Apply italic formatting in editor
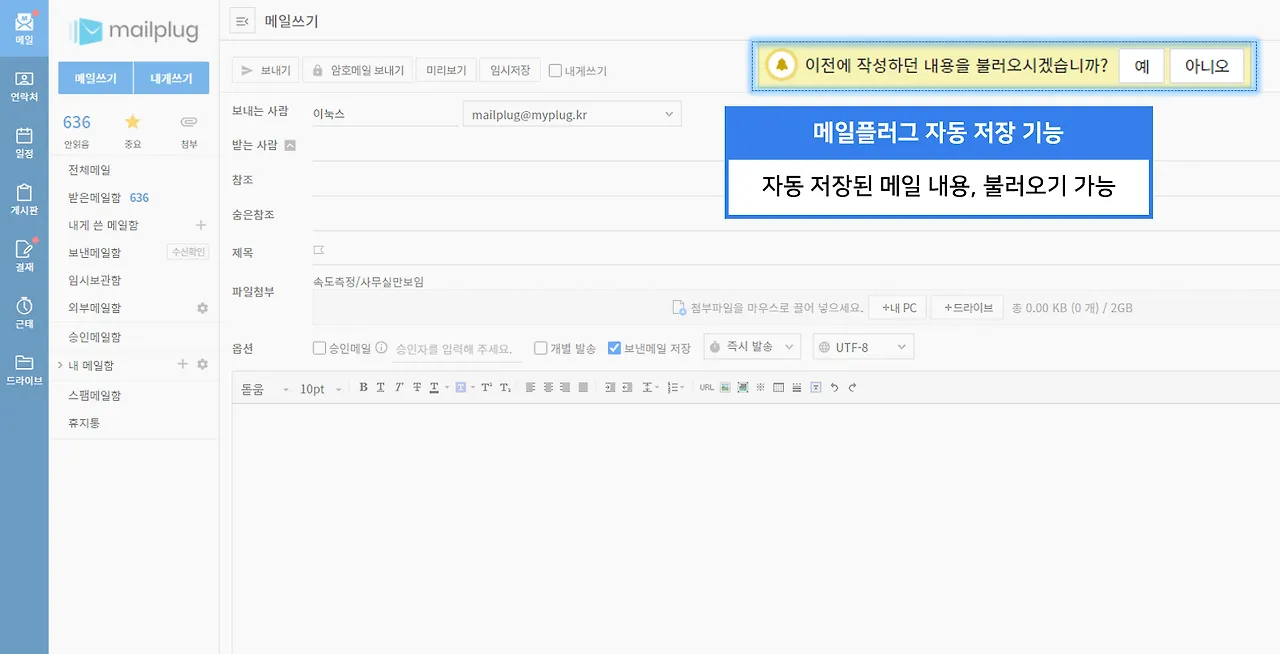Image resolution: width=1280 pixels, height=654 pixels. (398, 387)
